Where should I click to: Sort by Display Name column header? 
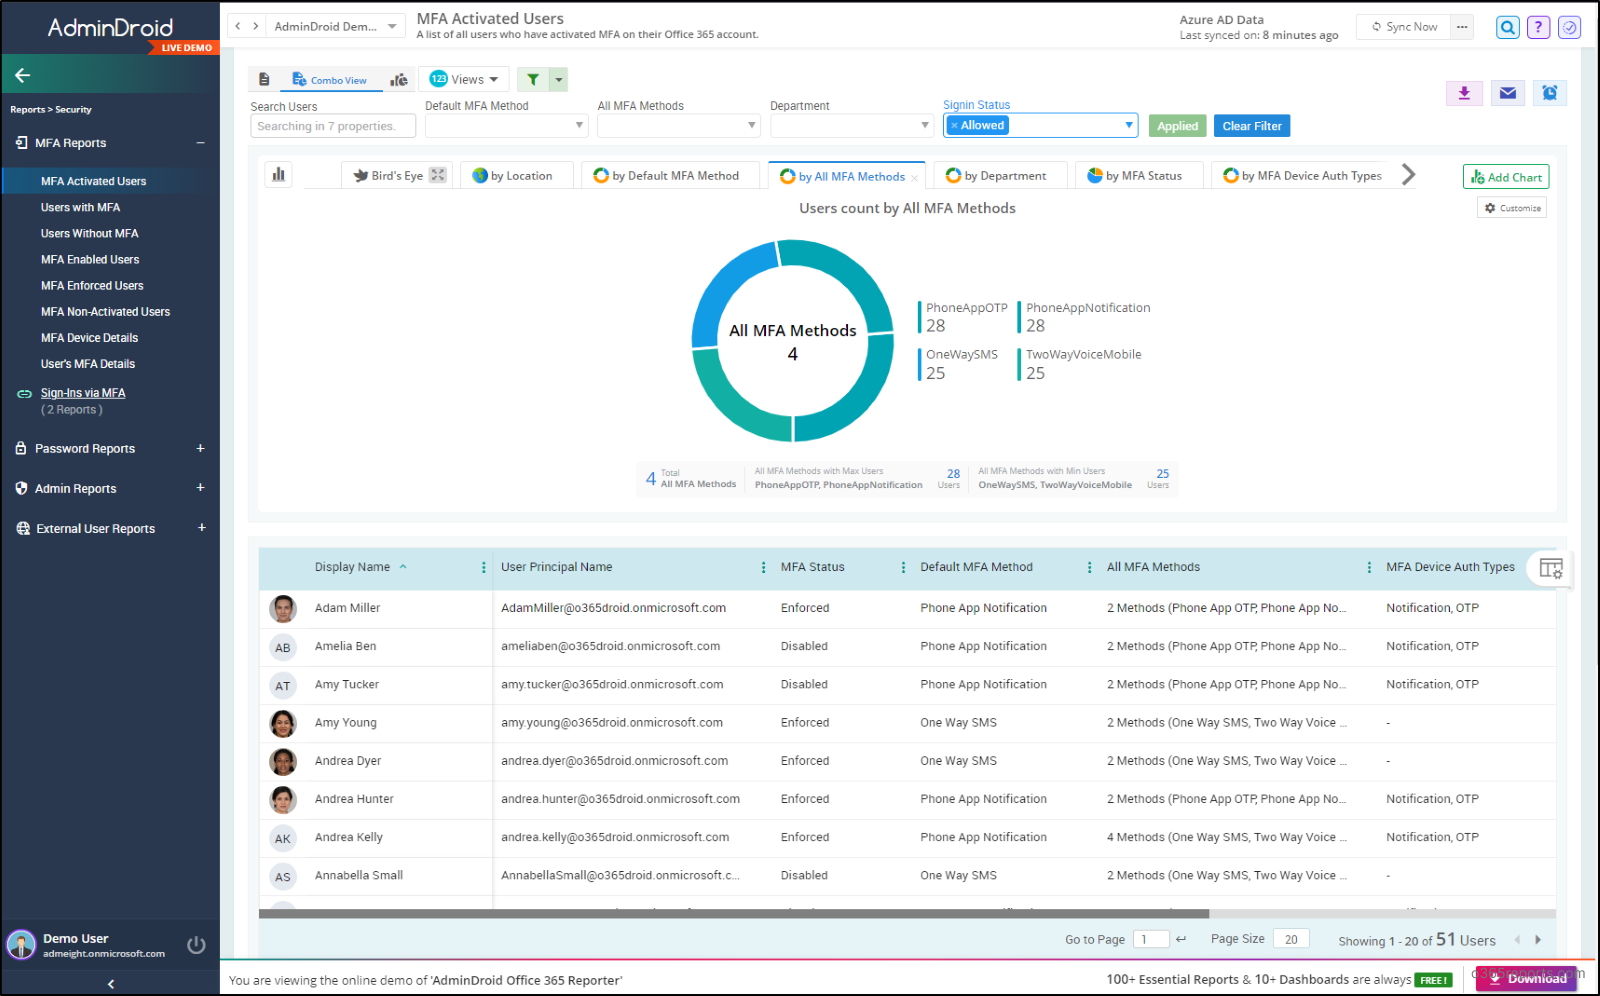point(352,567)
